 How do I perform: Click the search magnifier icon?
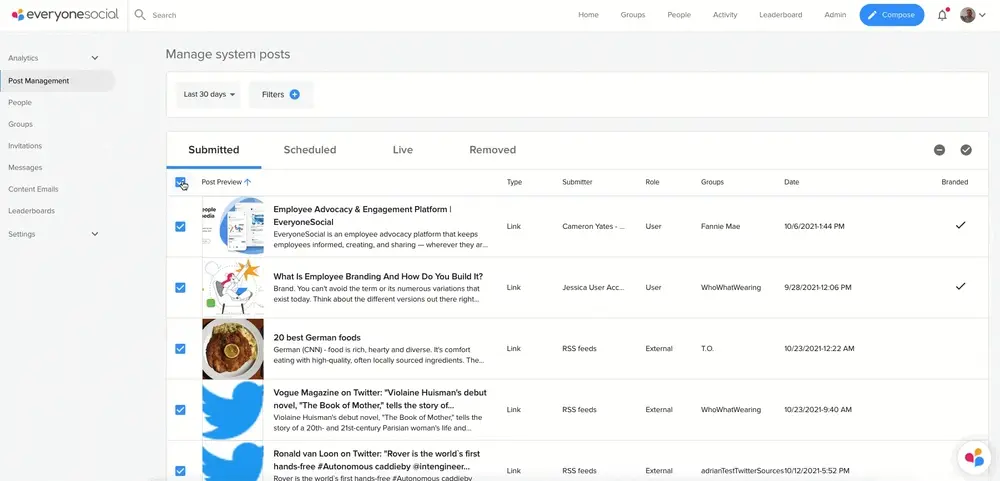coord(140,15)
